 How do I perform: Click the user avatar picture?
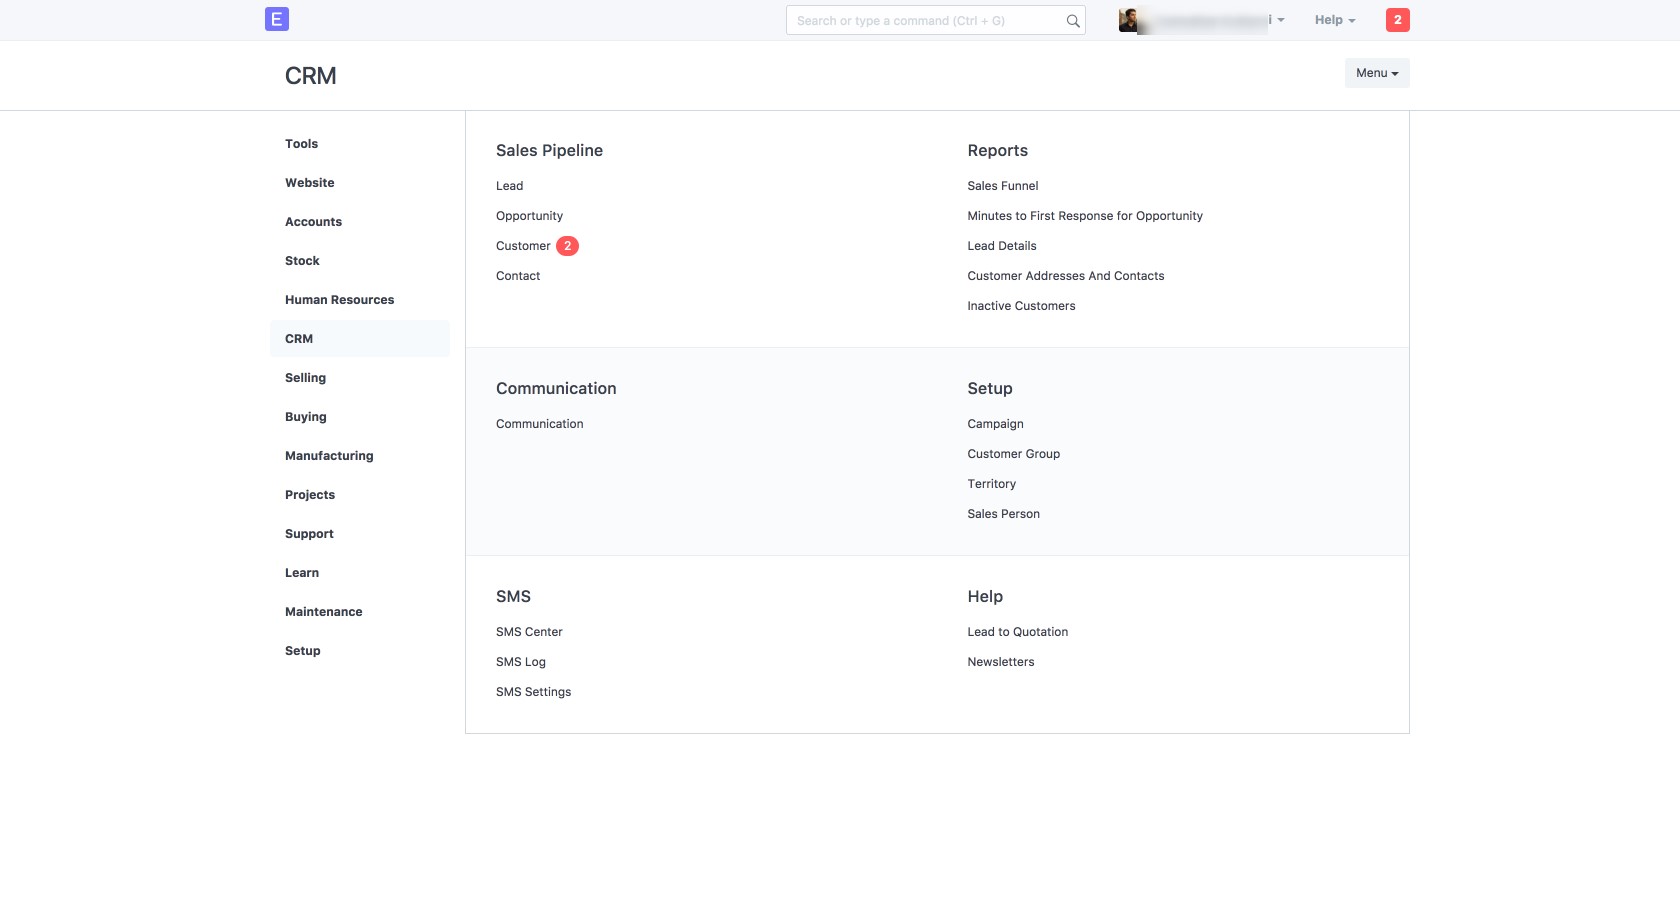point(1128,20)
